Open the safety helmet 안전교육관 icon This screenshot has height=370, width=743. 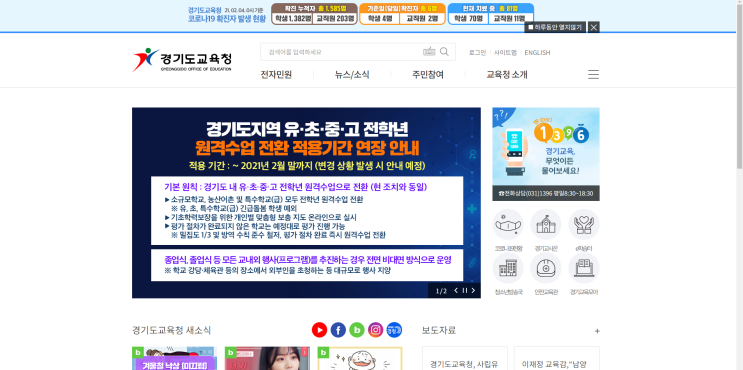tap(546, 268)
